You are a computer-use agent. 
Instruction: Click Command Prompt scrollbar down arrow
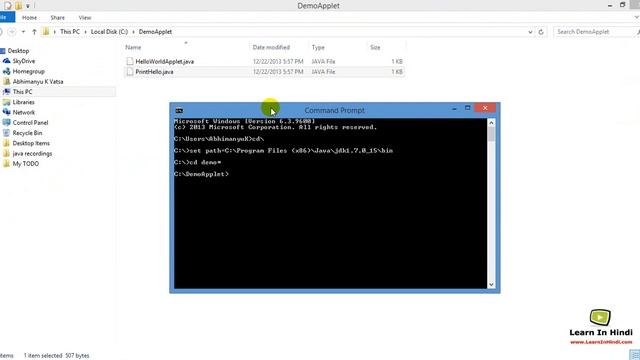point(491,284)
